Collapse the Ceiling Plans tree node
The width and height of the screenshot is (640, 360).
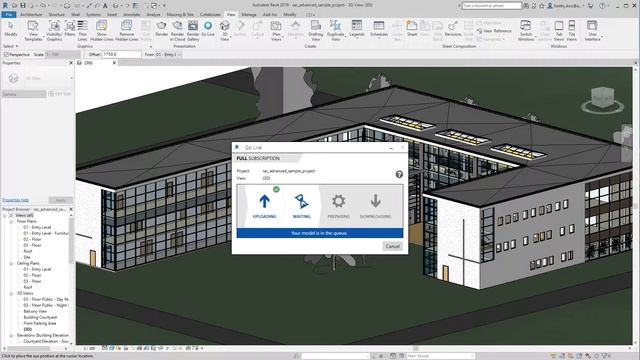(x=11, y=264)
